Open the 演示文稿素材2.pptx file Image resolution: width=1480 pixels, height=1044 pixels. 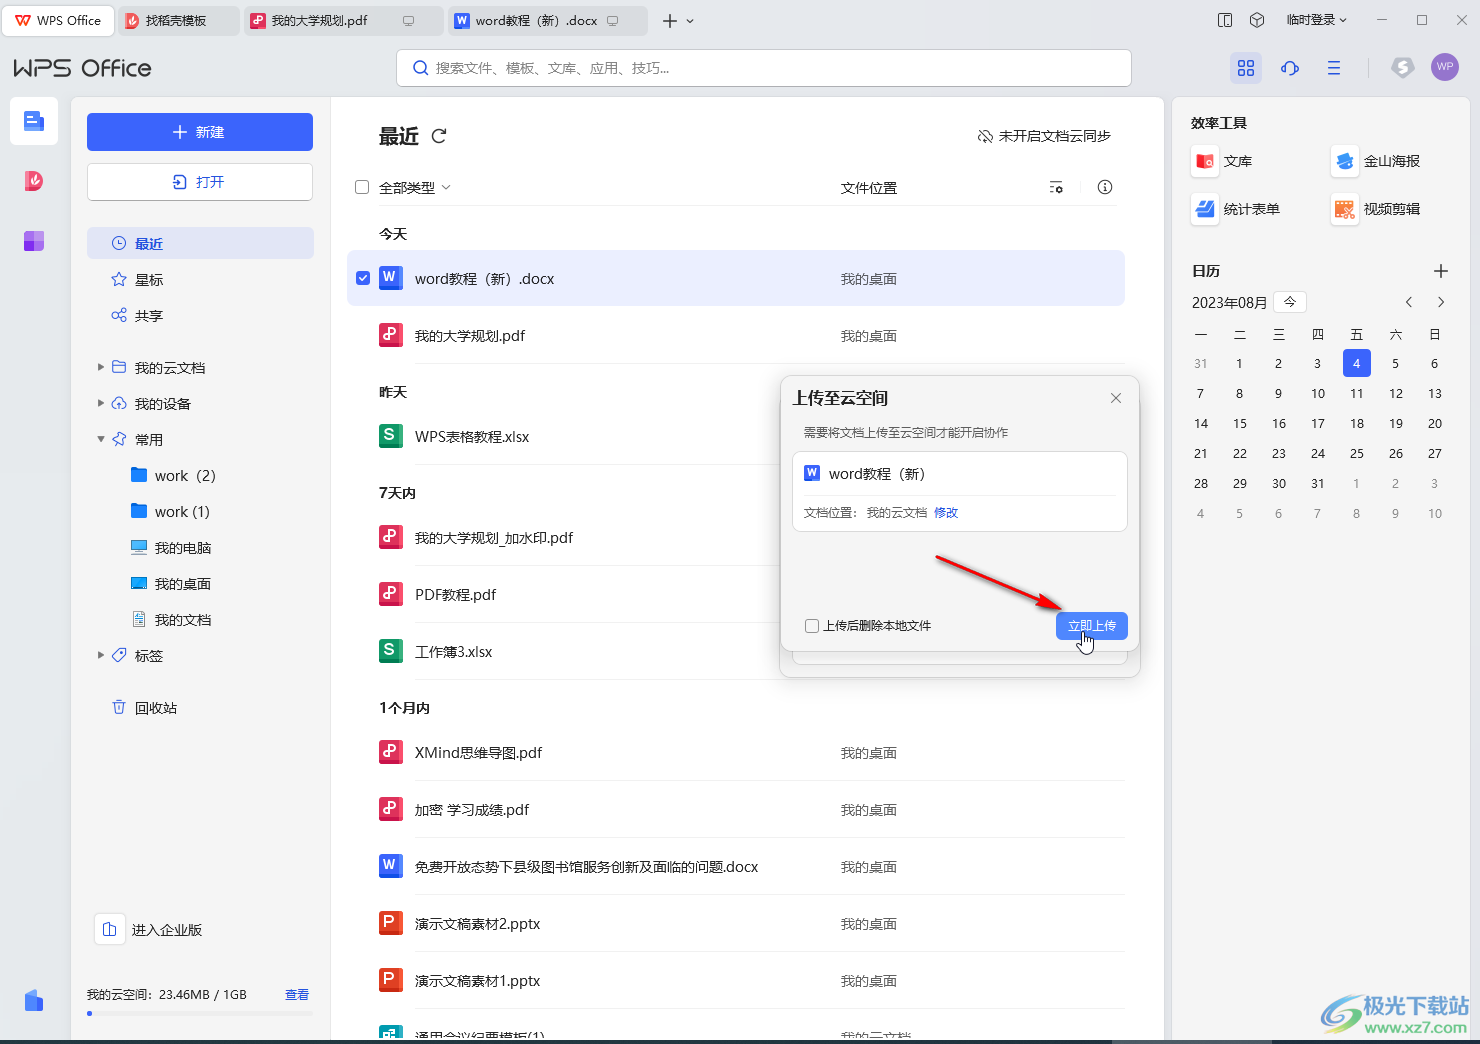tap(736, 923)
